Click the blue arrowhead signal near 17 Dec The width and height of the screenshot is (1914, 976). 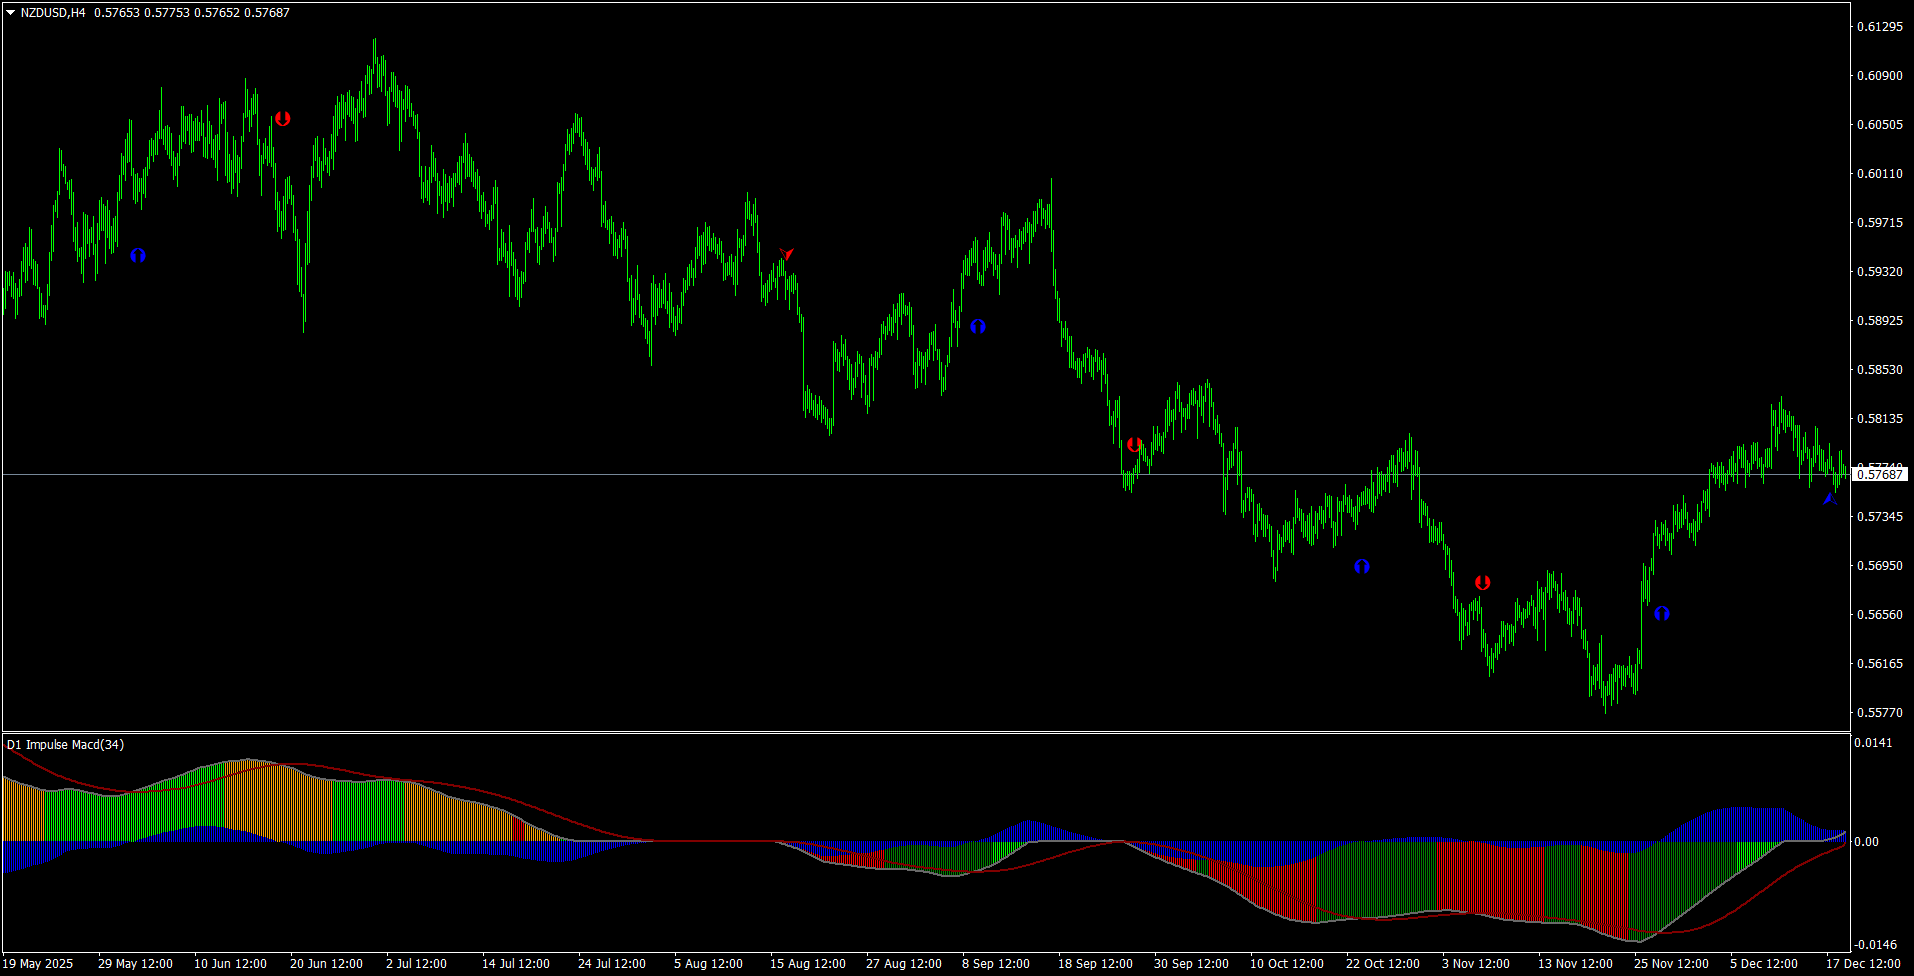coord(1830,498)
